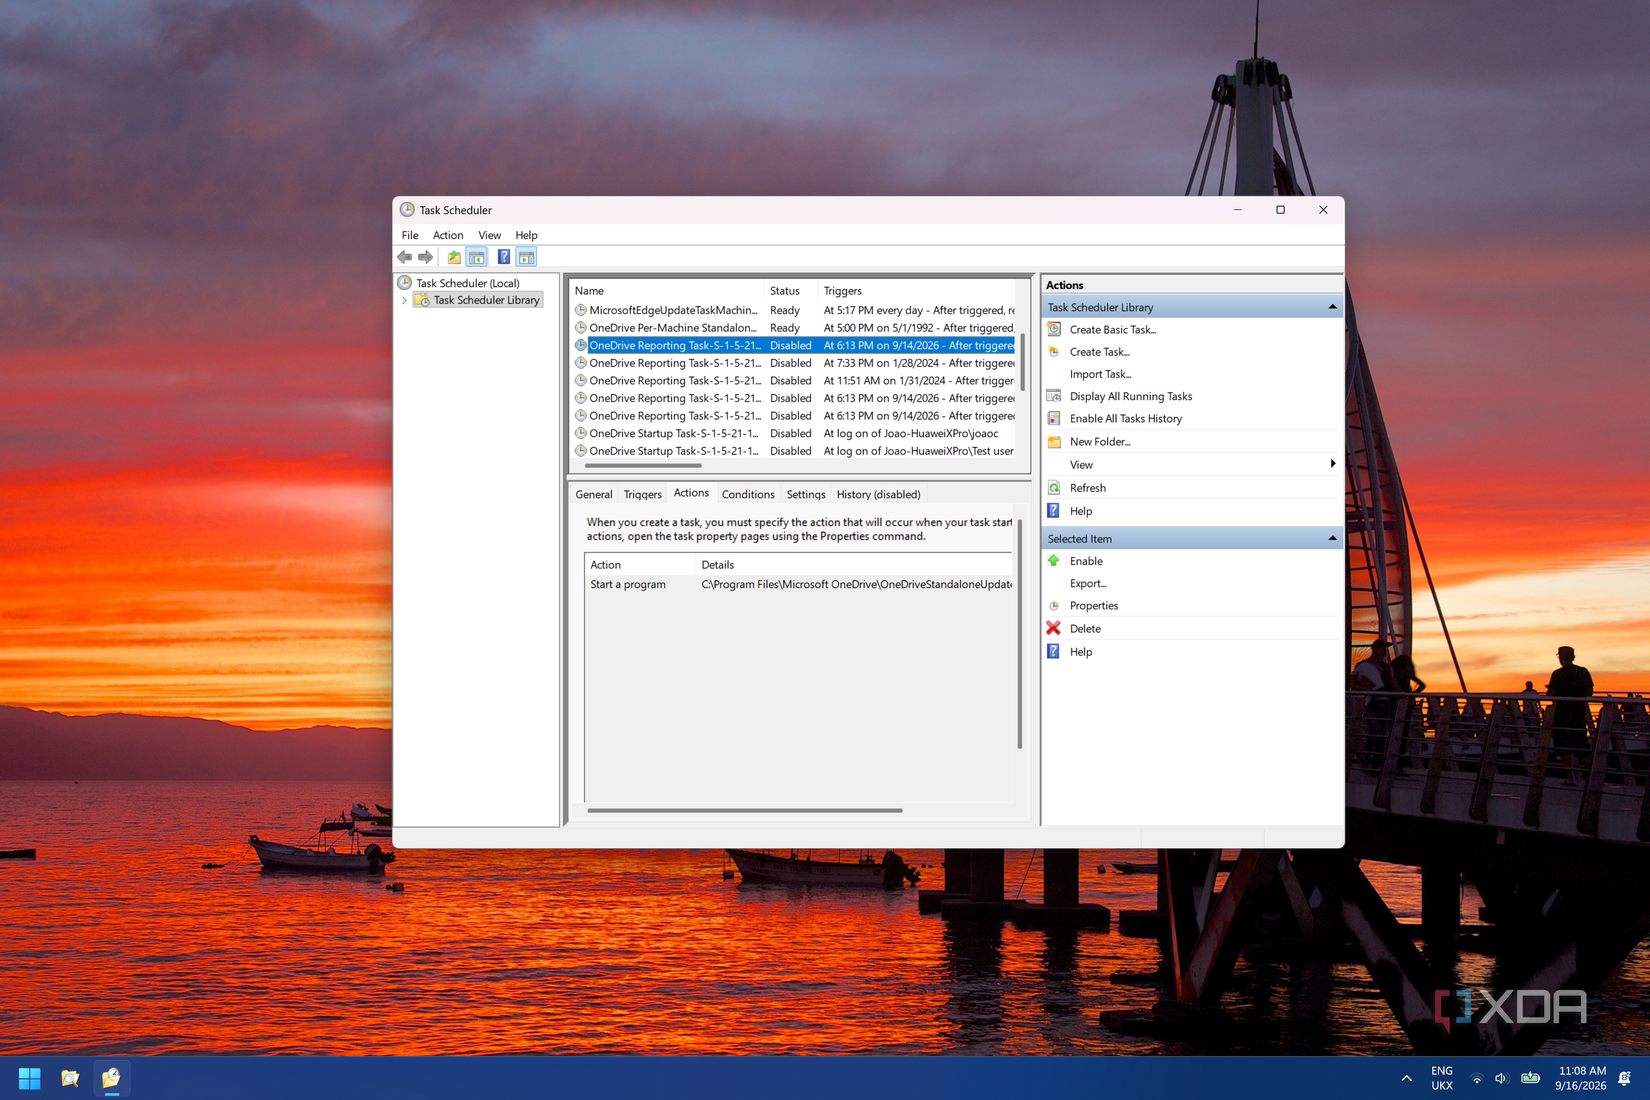The height and width of the screenshot is (1100, 1650).
Task: Click the battery icon in the system tray
Action: click(x=1531, y=1078)
